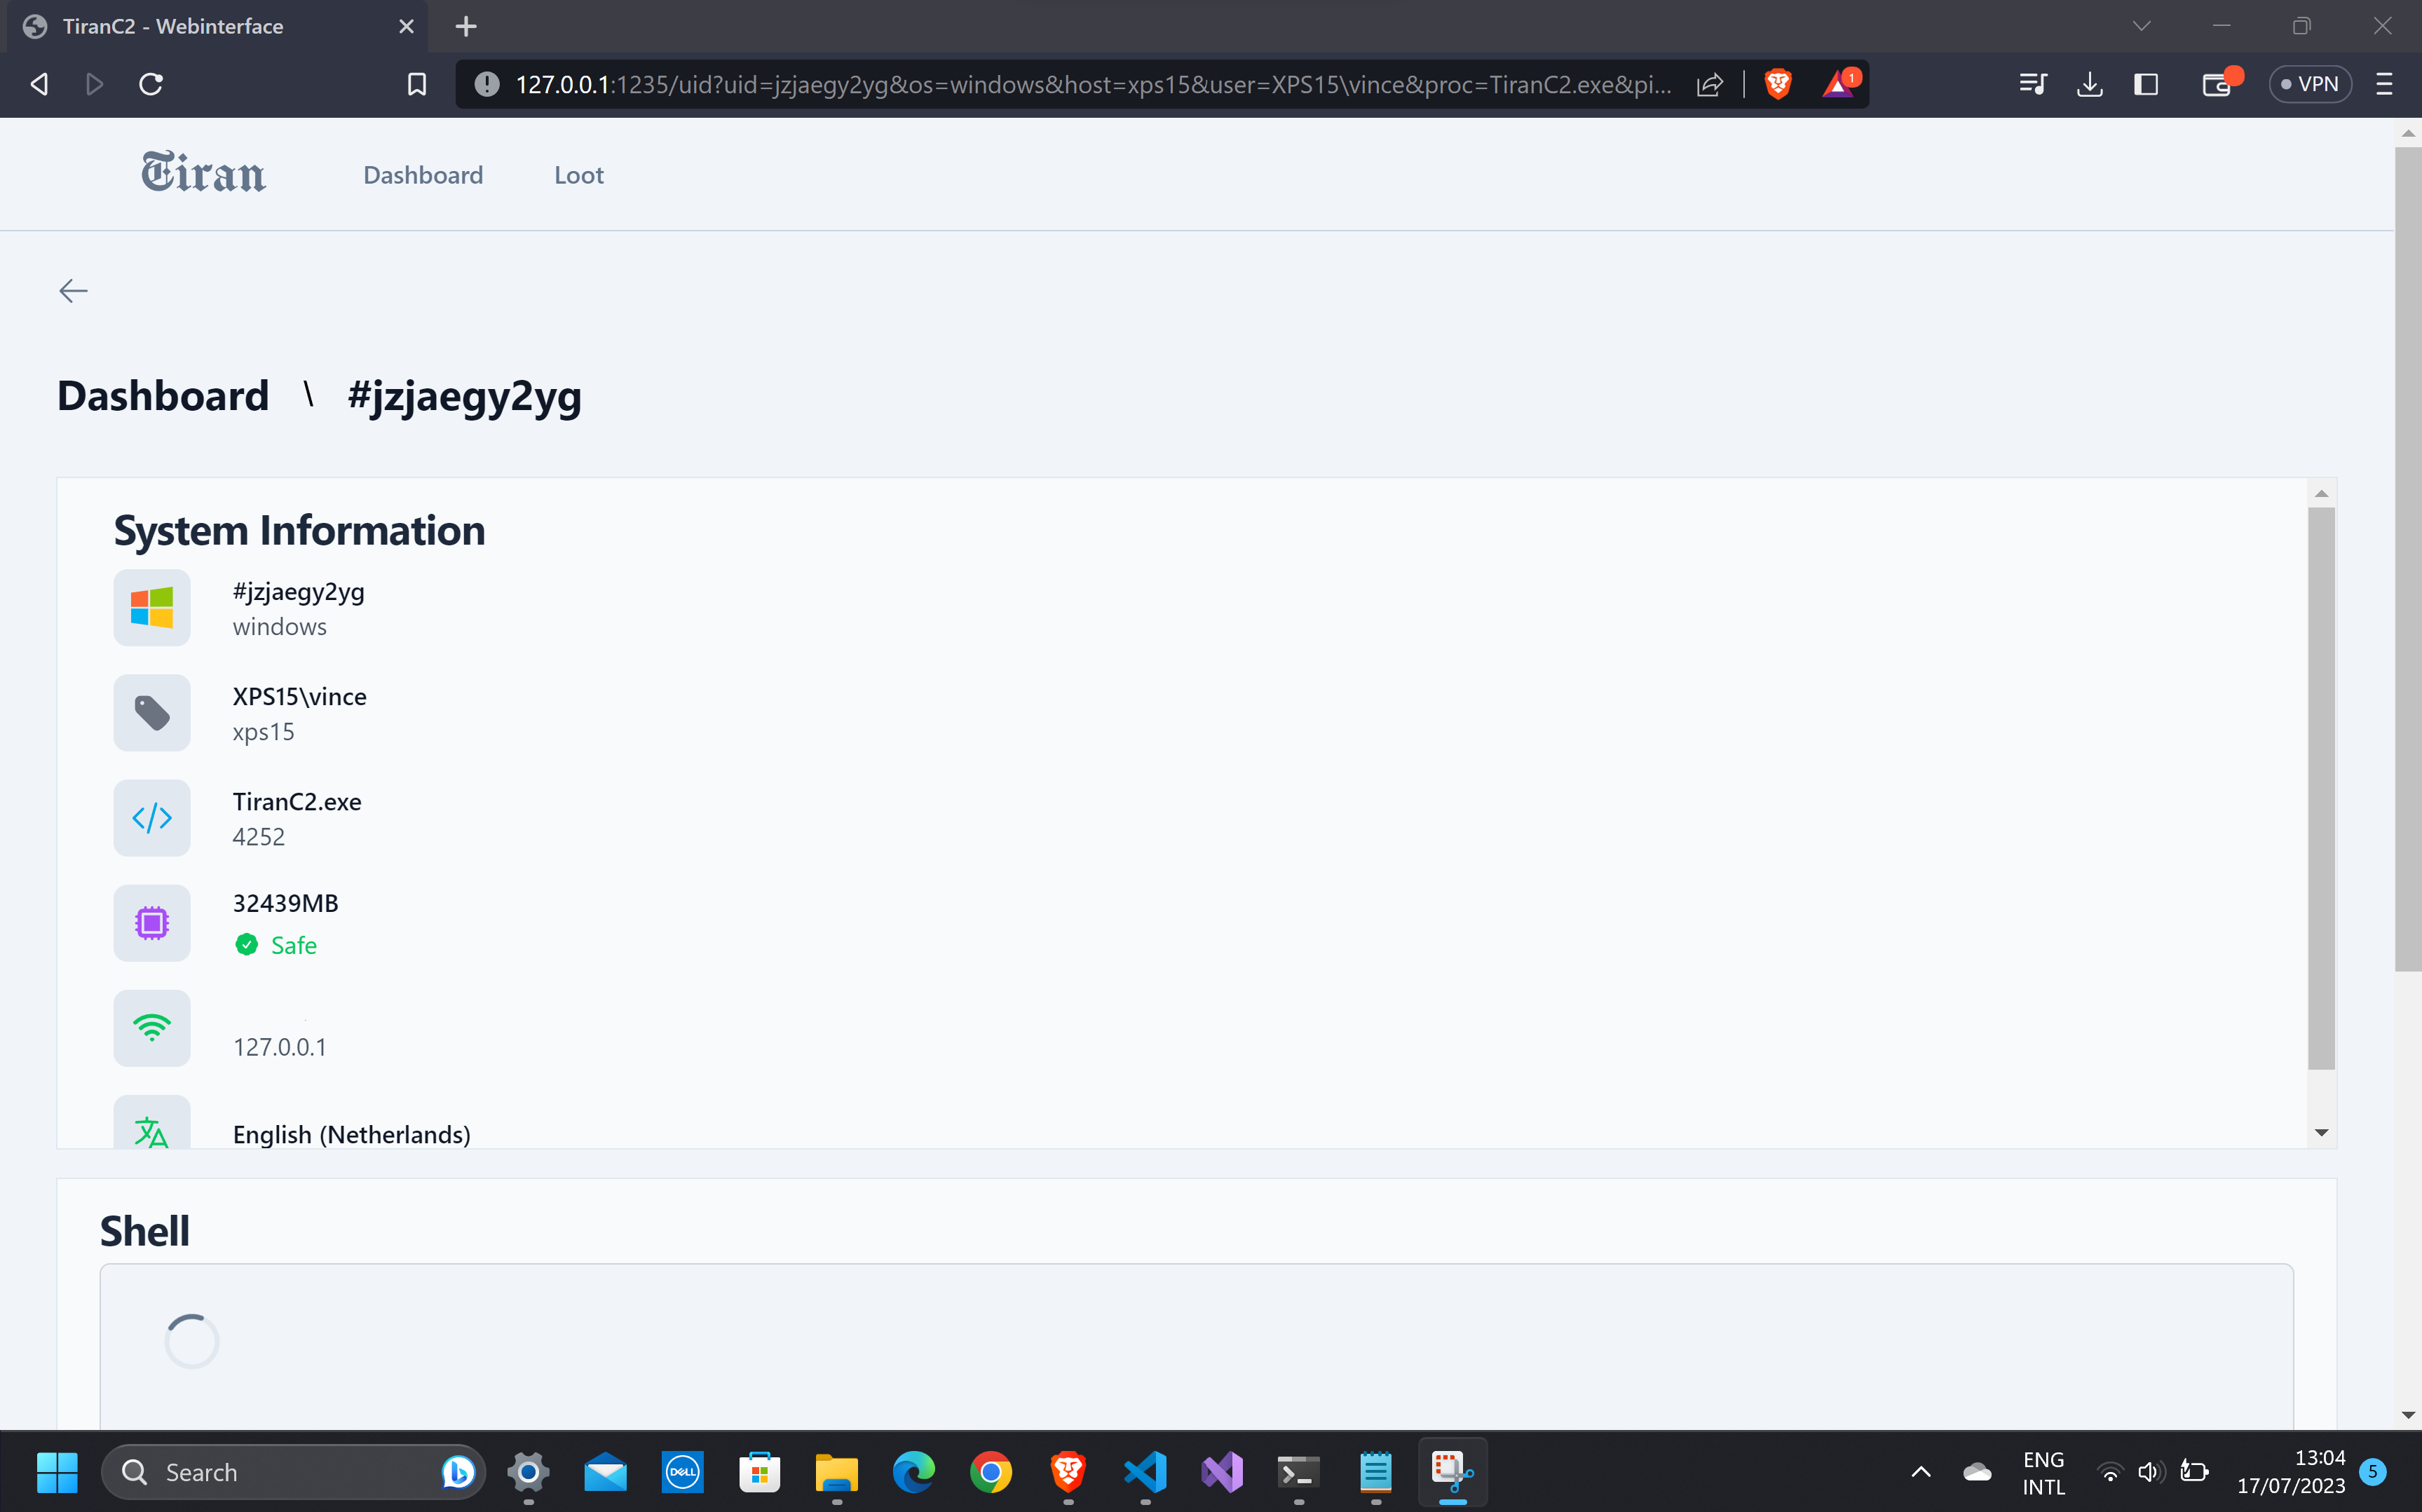The width and height of the screenshot is (2422, 1512).
Task: Click the green Wi-Fi network icon
Action: click(152, 1028)
